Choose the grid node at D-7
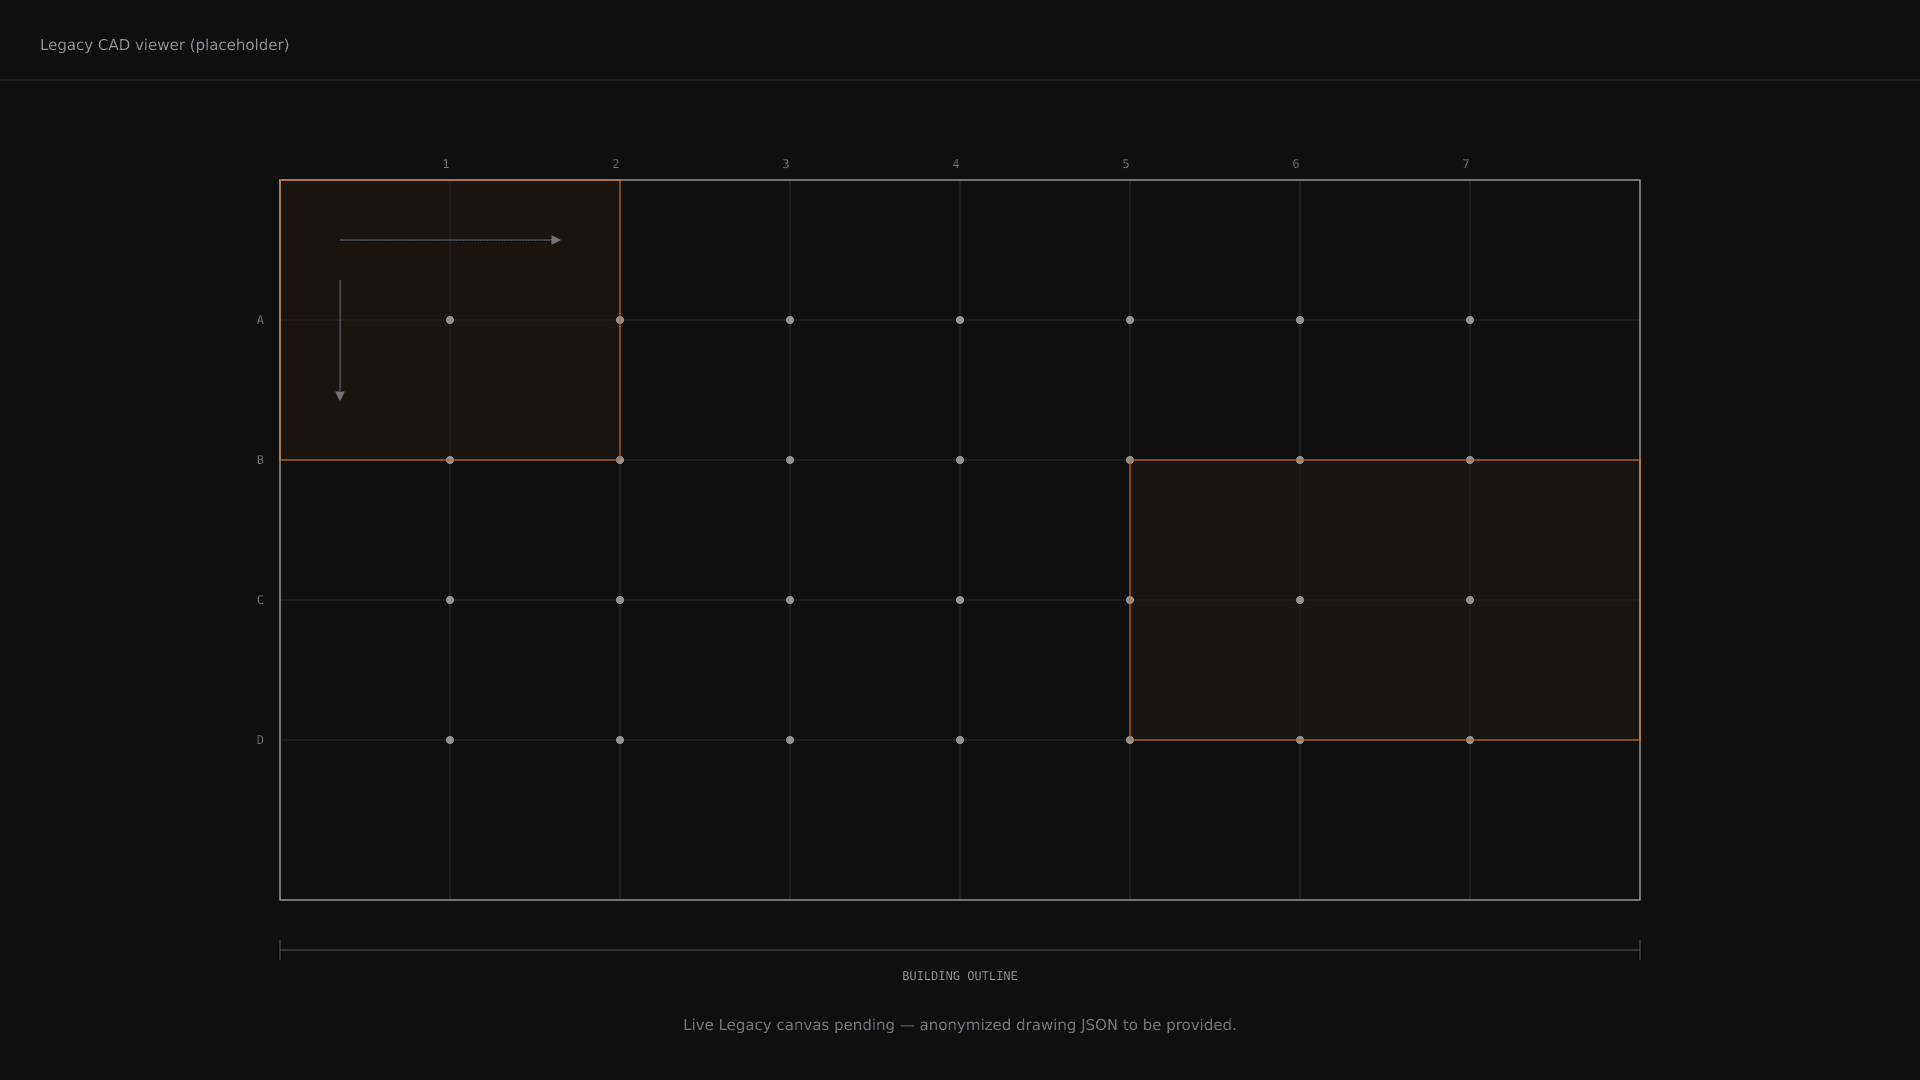Image resolution: width=1920 pixels, height=1080 pixels. pyautogui.click(x=1470, y=740)
